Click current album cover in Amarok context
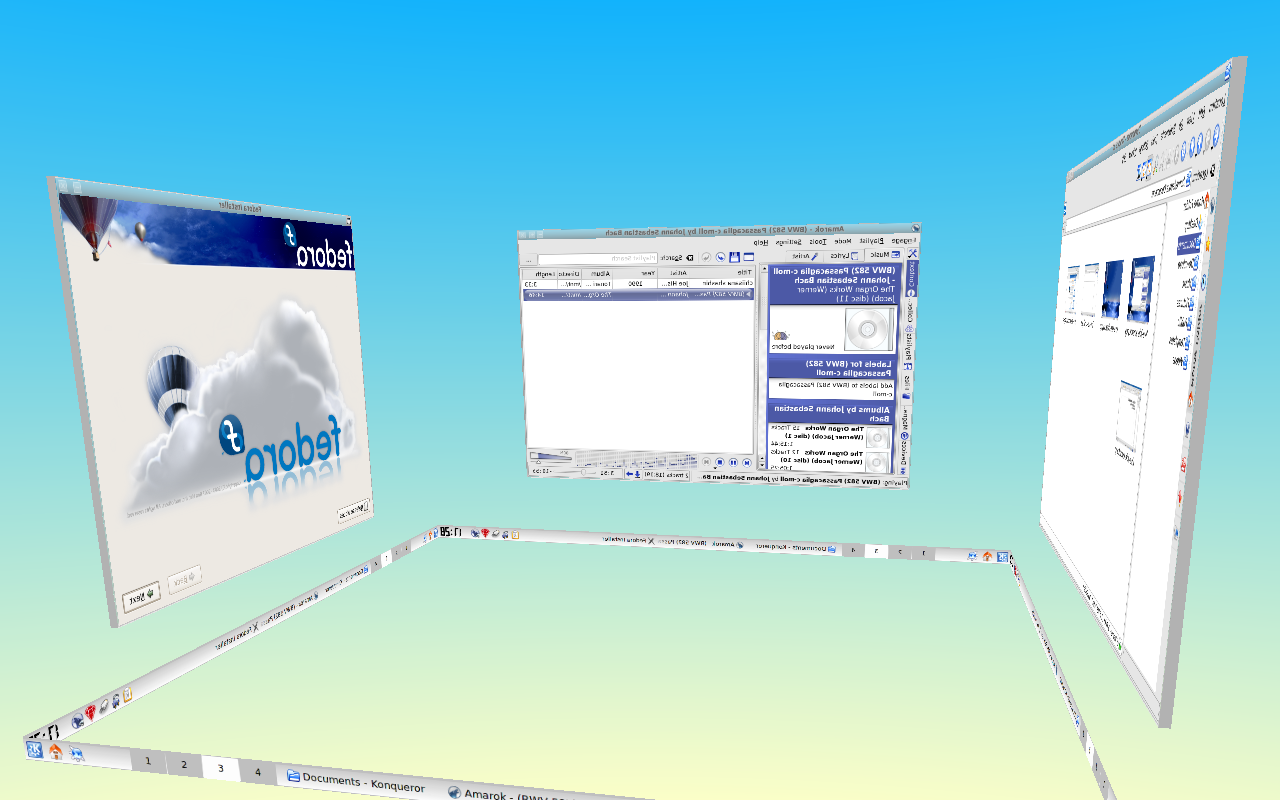This screenshot has width=1280, height=800. [868, 328]
